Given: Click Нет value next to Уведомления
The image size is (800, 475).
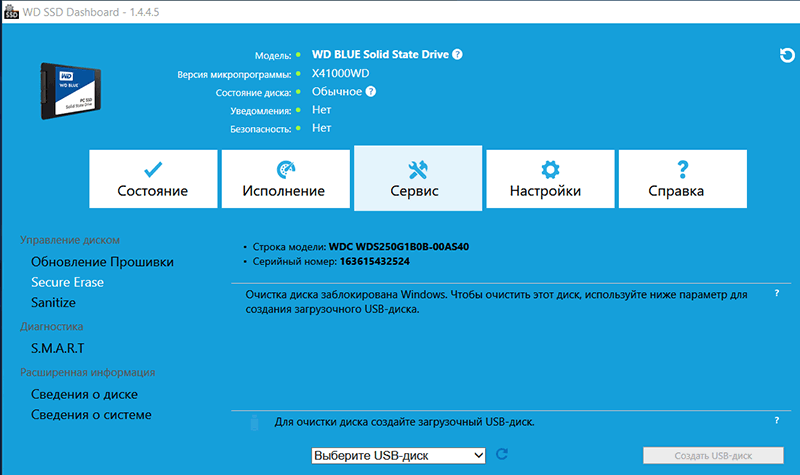Looking at the screenshot, I should click(321, 110).
